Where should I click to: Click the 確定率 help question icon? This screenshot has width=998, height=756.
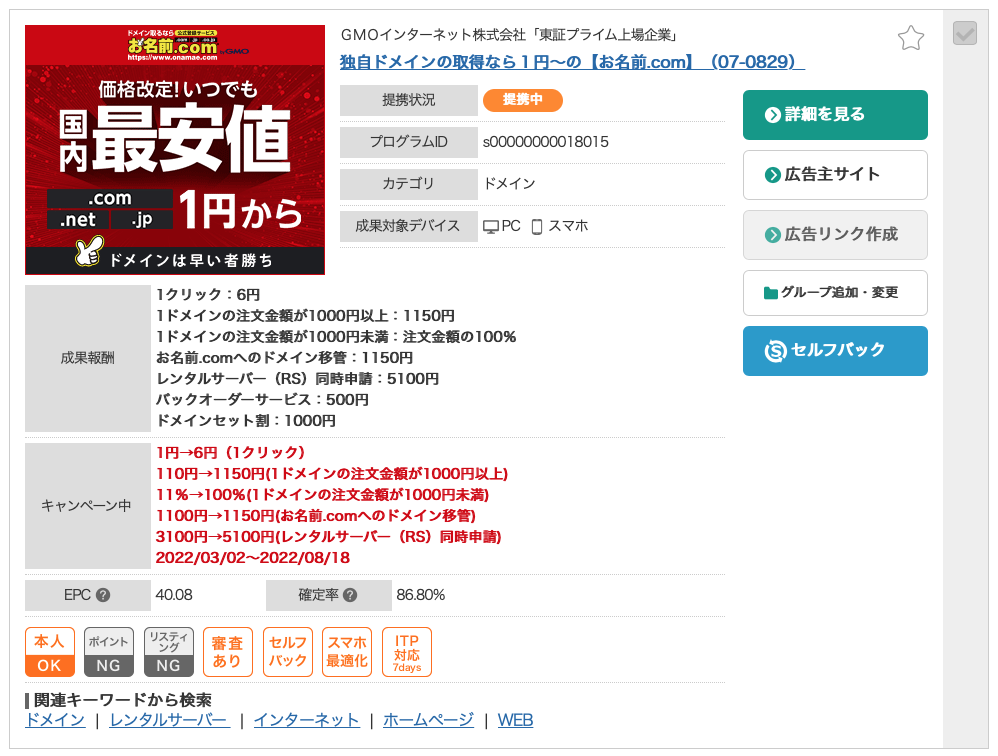tap(350, 595)
